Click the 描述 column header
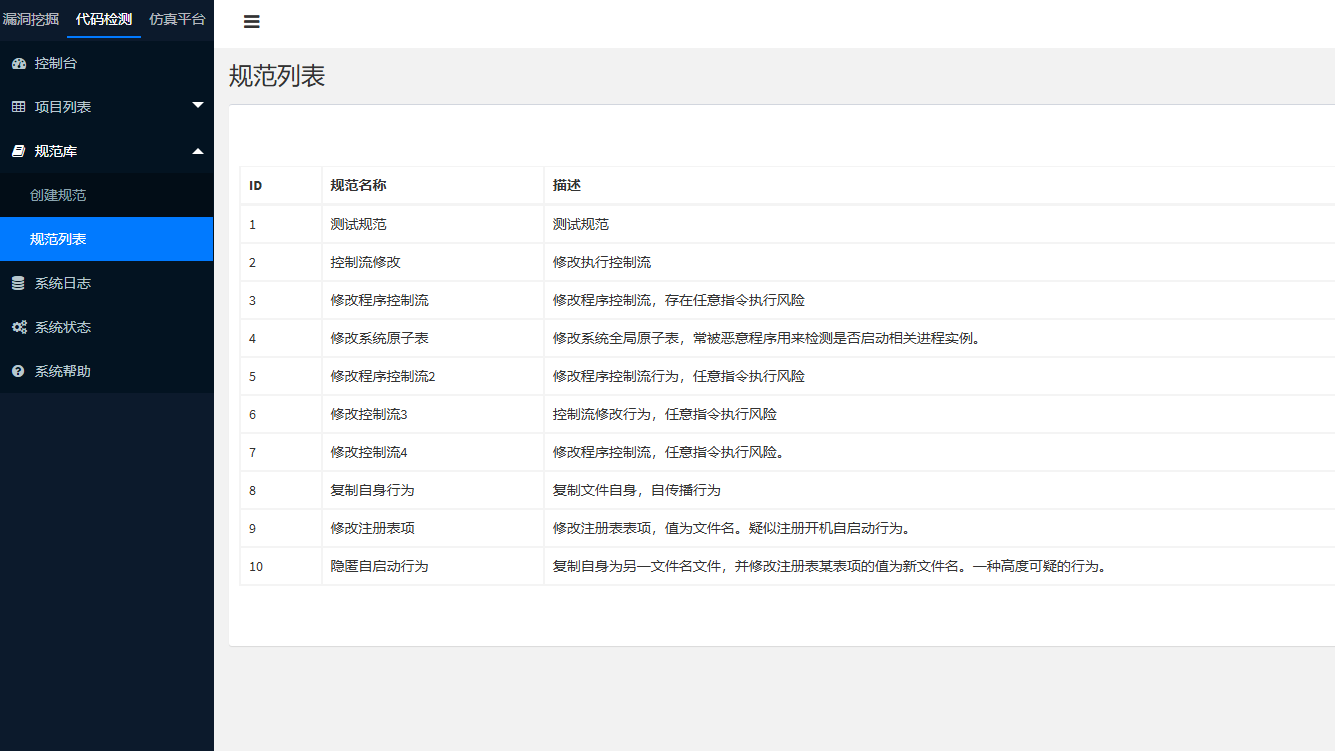Screen dimensions: 1335x751 tap(567, 186)
